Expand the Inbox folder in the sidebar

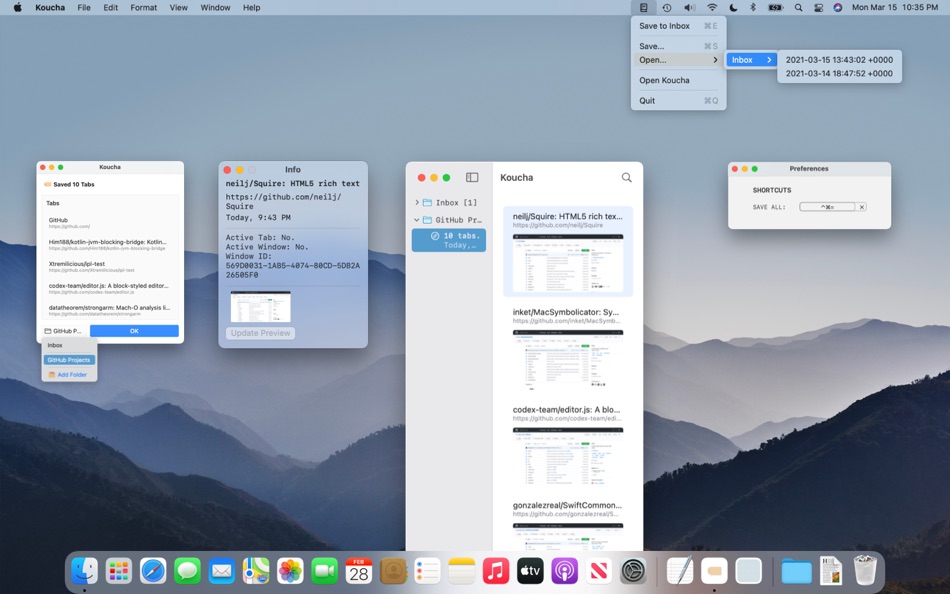click(x=417, y=202)
